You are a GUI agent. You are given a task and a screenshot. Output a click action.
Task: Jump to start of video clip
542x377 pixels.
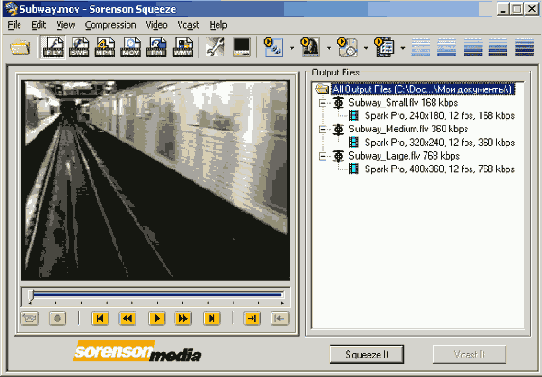point(100,318)
